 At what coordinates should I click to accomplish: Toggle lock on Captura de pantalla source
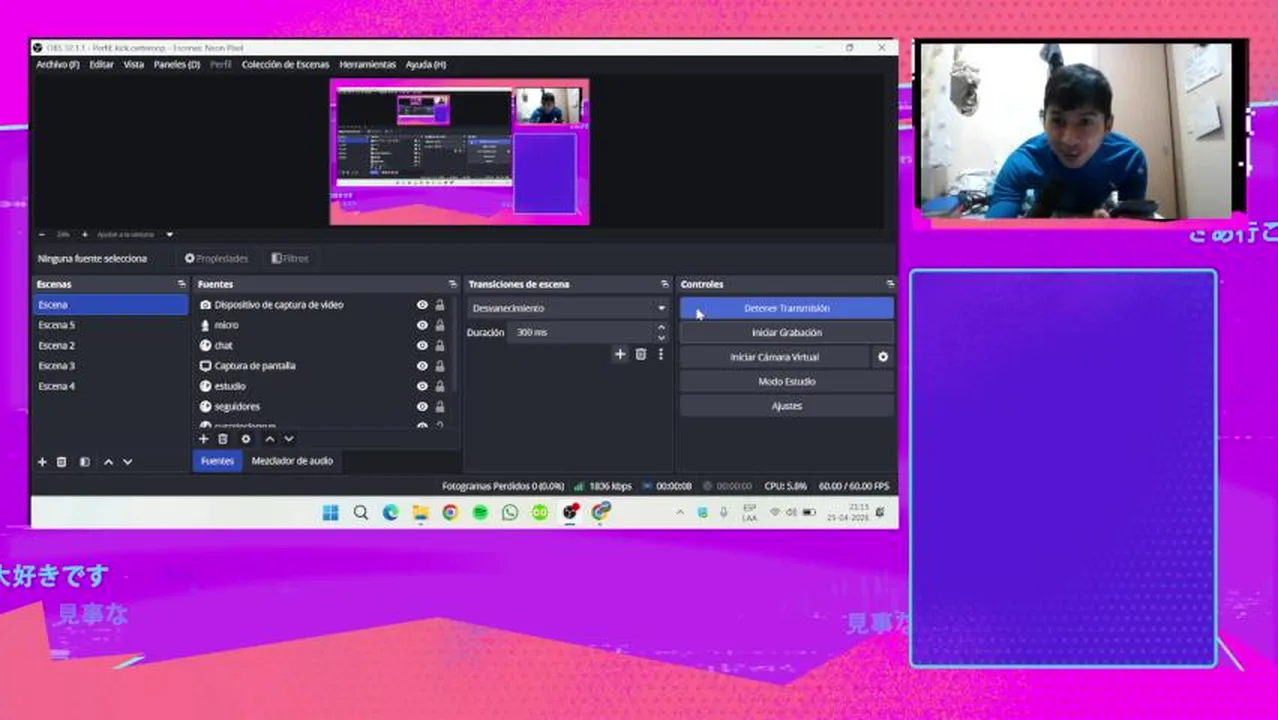tap(439, 366)
